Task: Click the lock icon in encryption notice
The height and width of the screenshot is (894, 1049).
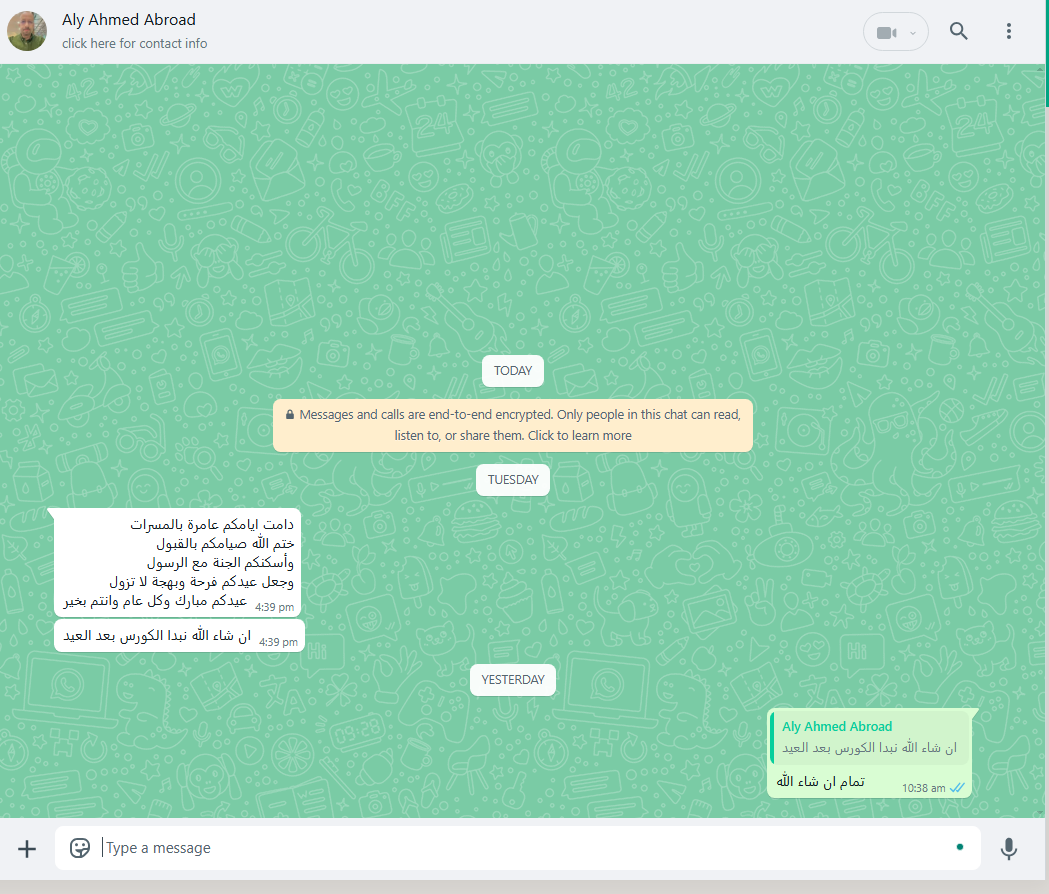Action: tap(290, 415)
